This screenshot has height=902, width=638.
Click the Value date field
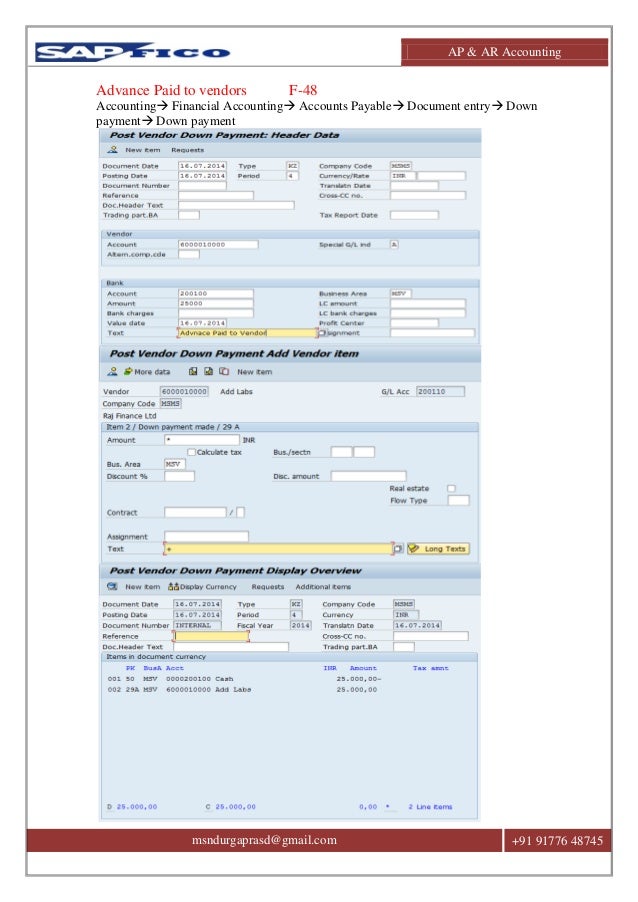[x=203, y=323]
